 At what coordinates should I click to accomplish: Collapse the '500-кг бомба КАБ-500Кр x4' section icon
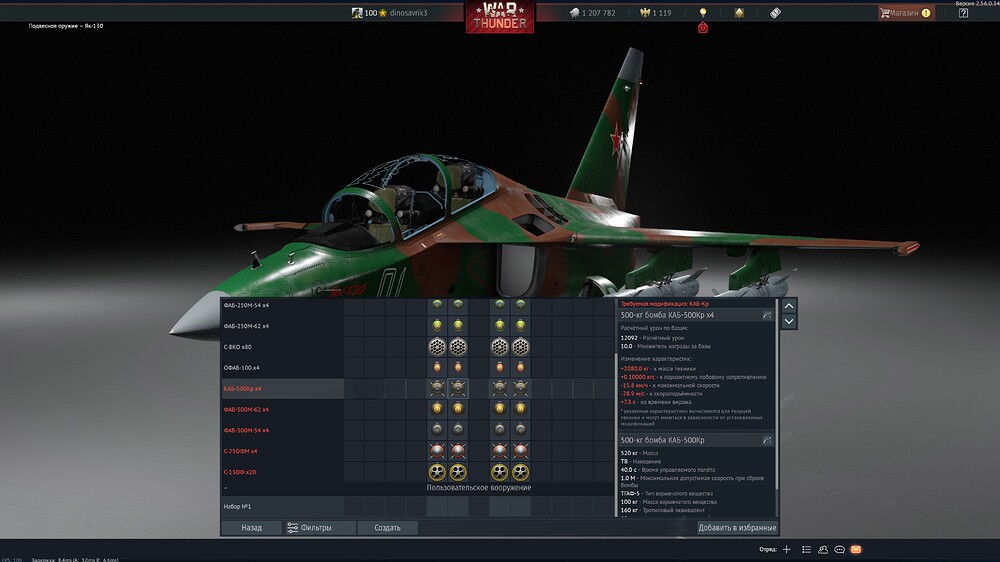coord(767,315)
